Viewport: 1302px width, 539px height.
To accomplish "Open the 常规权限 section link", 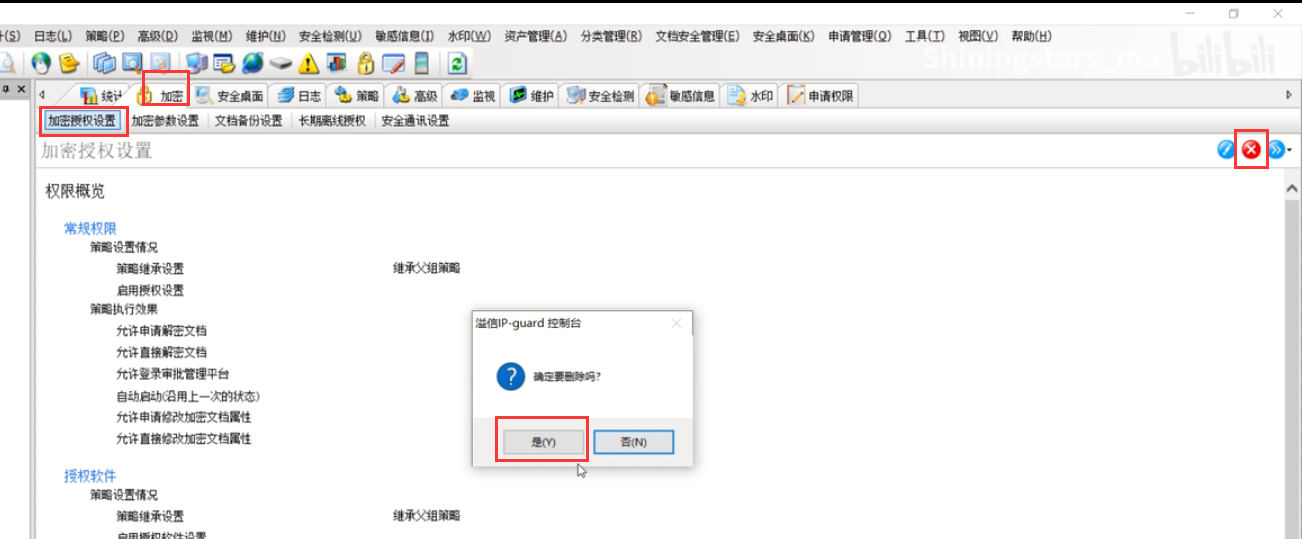I will point(90,229).
